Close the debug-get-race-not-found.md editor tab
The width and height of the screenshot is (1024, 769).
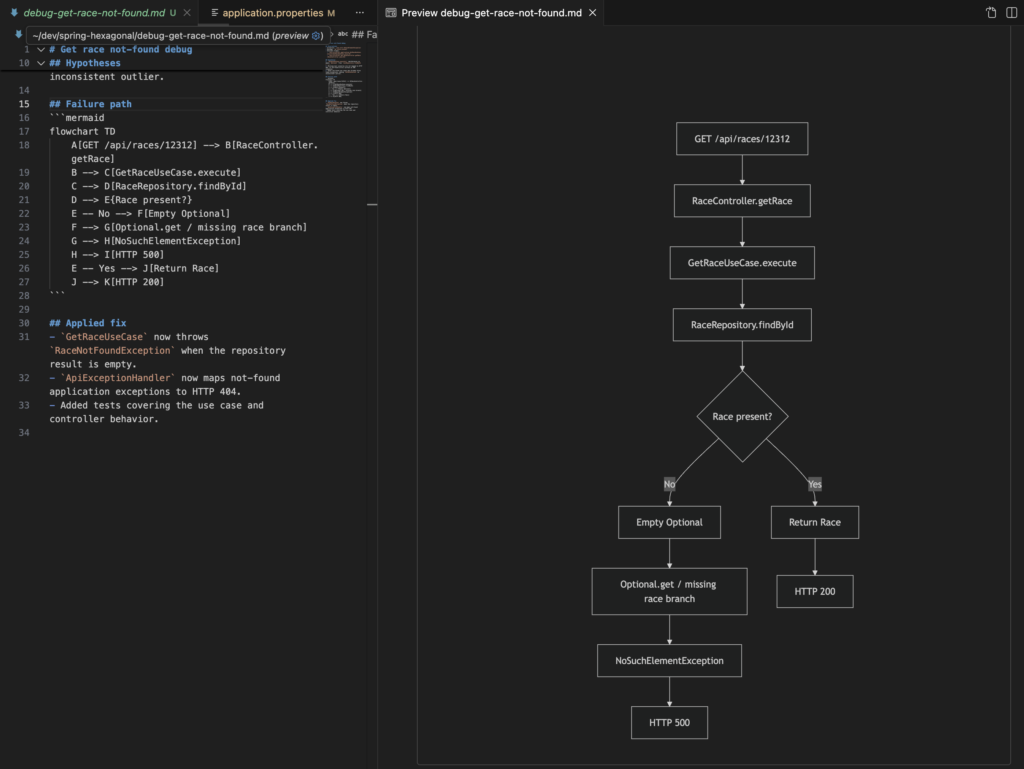click(x=187, y=13)
